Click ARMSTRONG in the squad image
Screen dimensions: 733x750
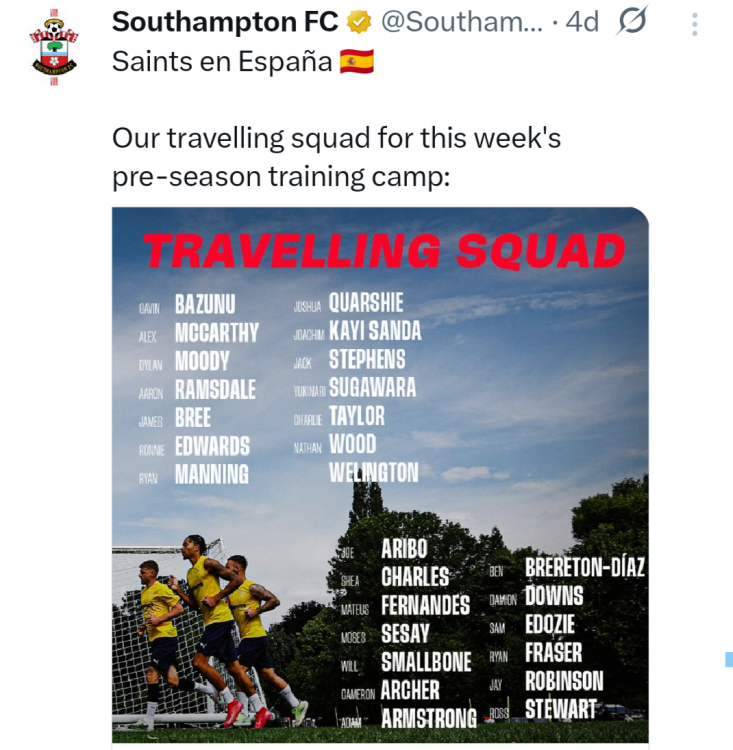coord(429,718)
